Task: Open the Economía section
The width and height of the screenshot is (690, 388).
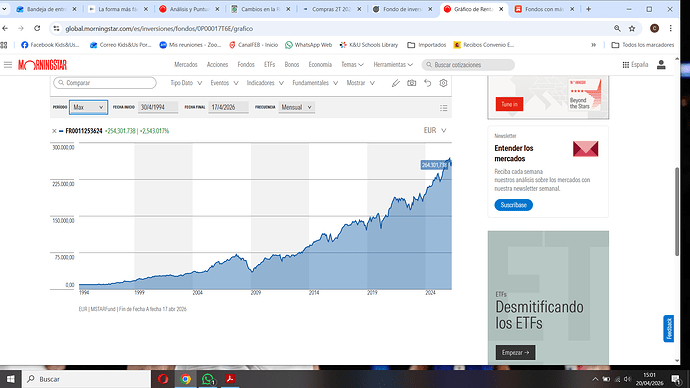Action: coord(320,65)
